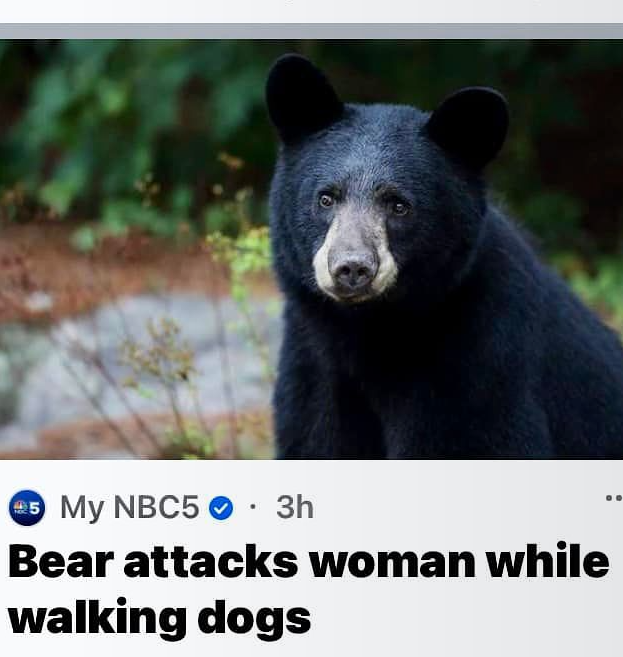Viewport: 623px width, 657px height.
Task: Open the headline 'Bear attacks woman while'
Action: coord(308,562)
